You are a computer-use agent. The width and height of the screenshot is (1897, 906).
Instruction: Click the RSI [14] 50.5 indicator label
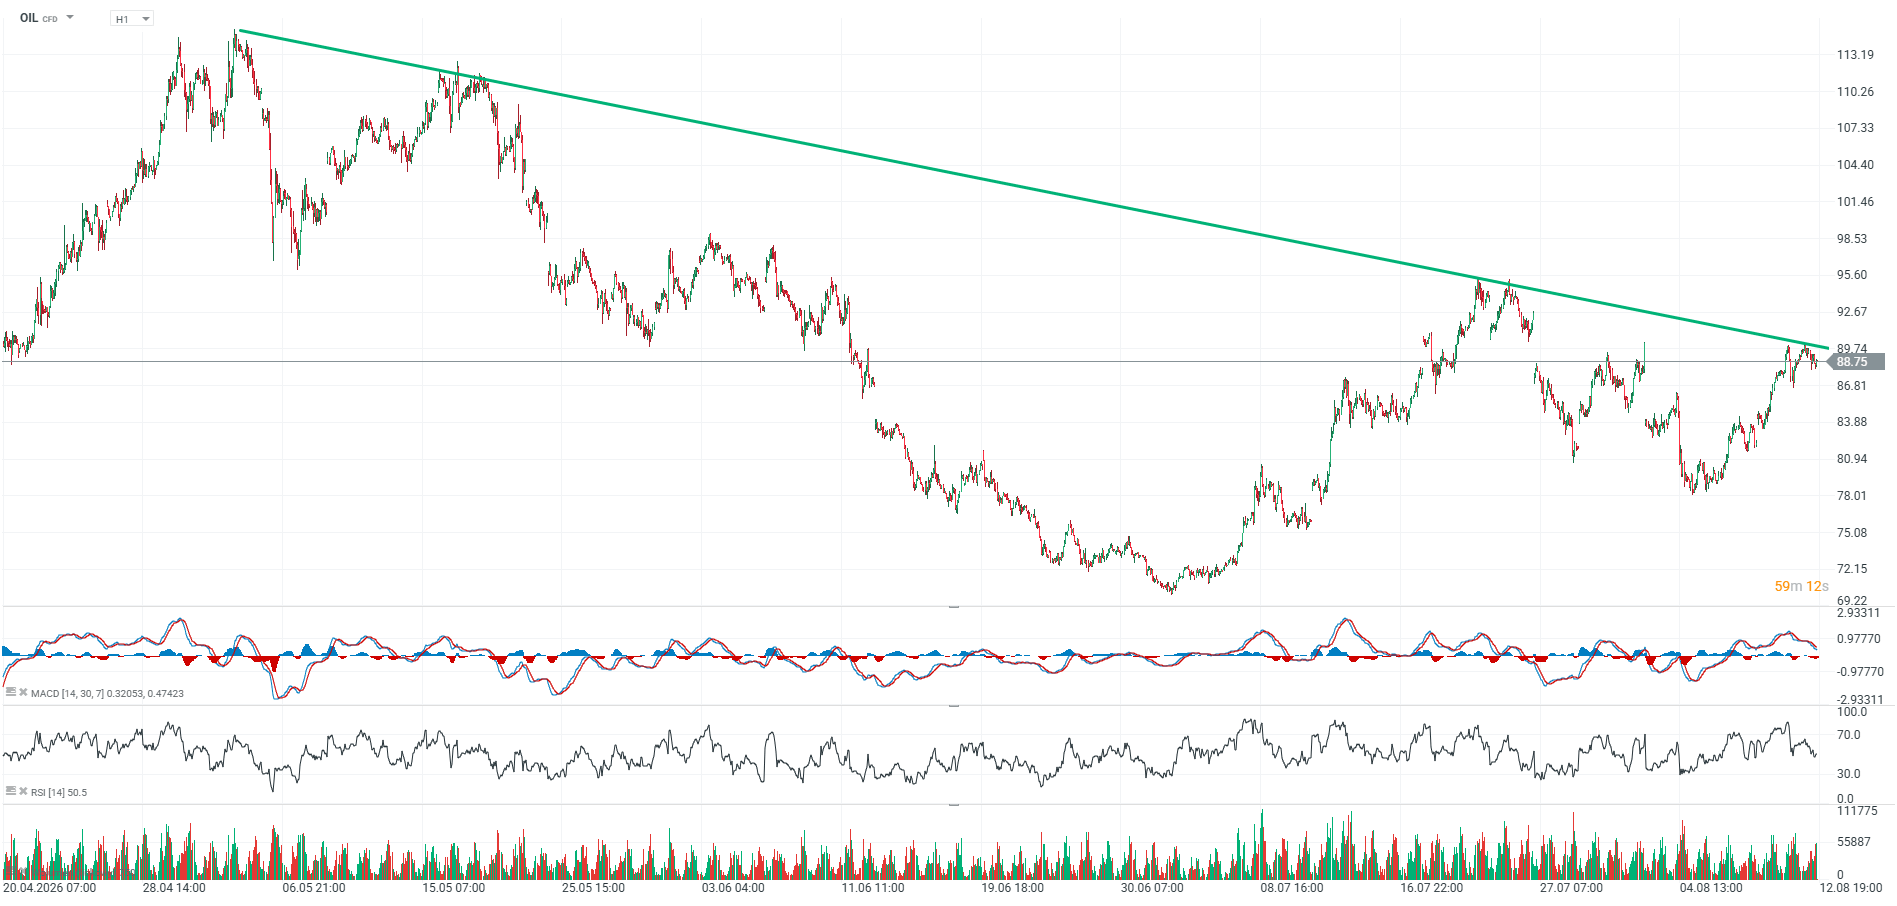tap(59, 792)
